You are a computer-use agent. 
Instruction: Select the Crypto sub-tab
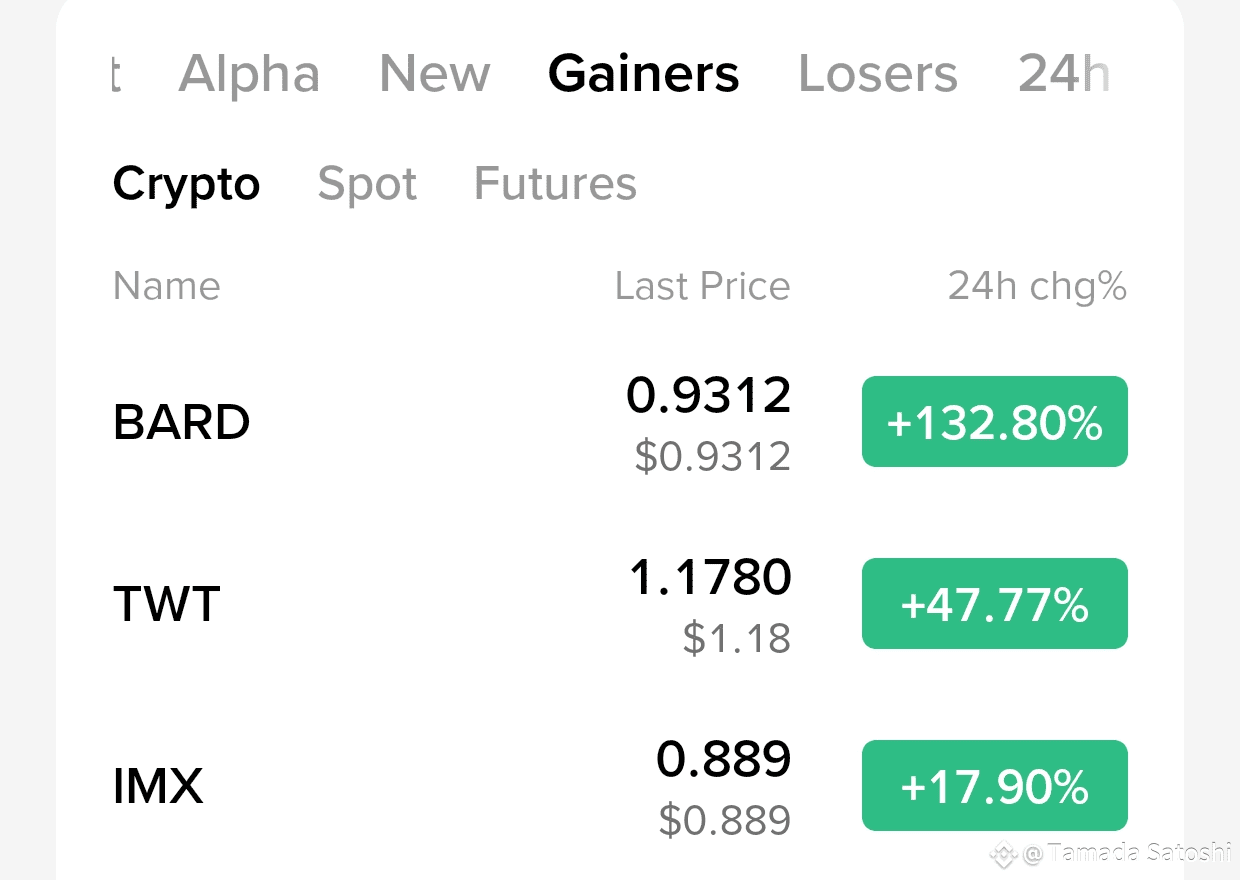click(x=187, y=184)
